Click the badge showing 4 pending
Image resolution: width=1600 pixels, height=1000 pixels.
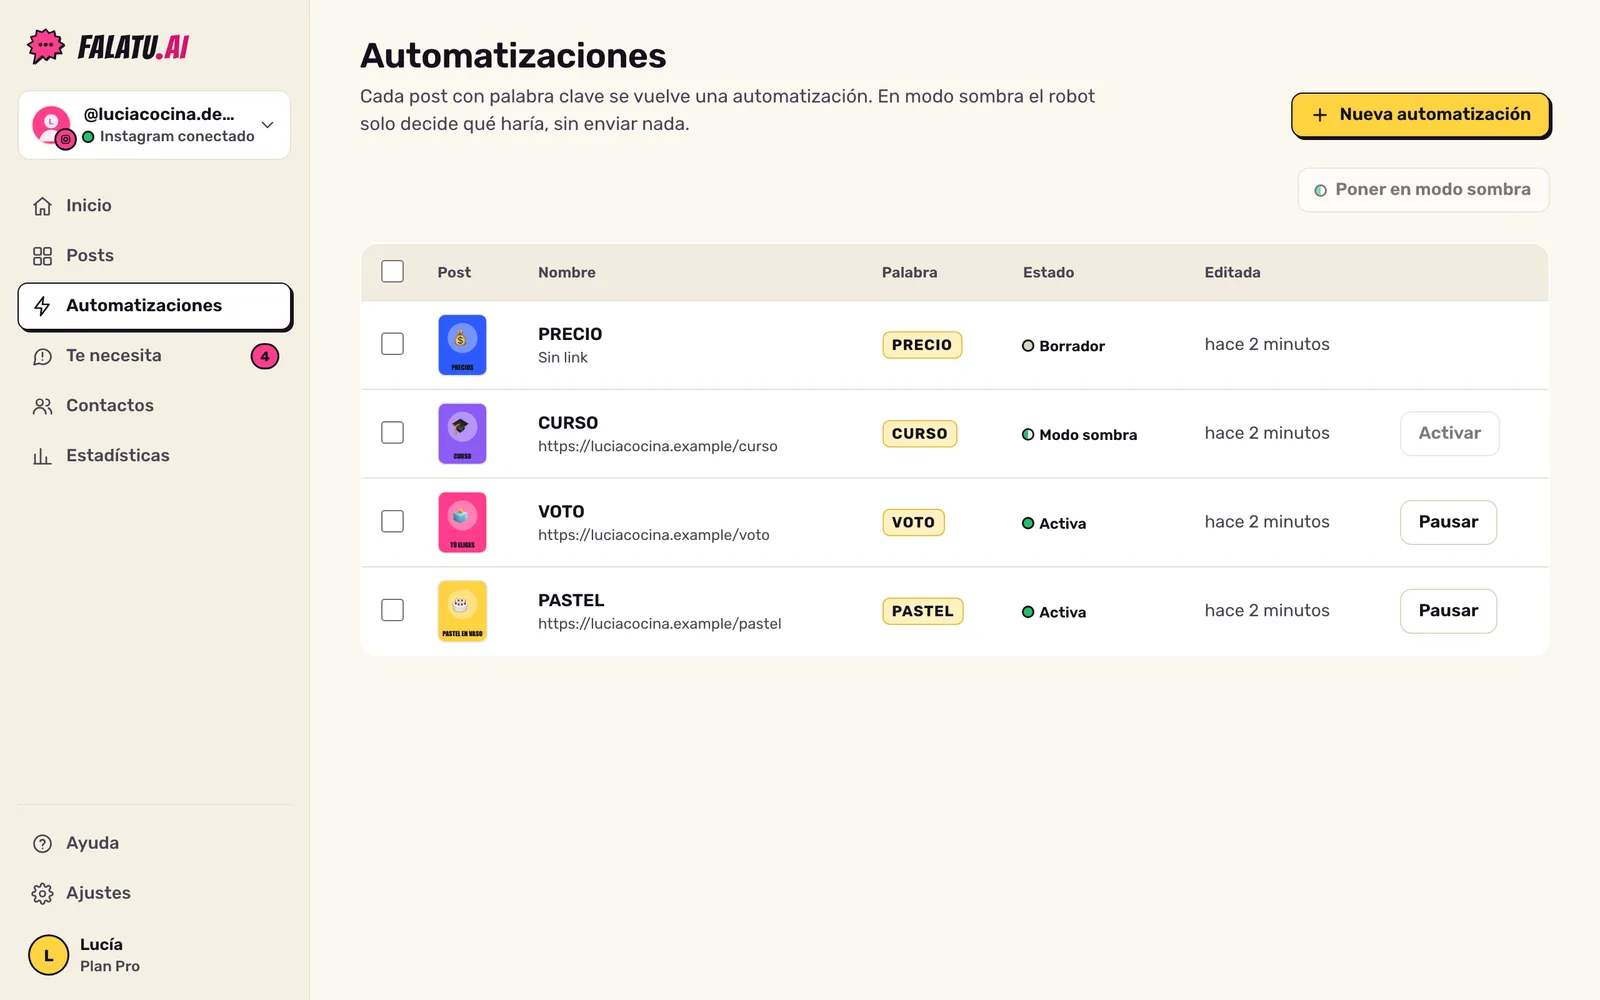(265, 356)
